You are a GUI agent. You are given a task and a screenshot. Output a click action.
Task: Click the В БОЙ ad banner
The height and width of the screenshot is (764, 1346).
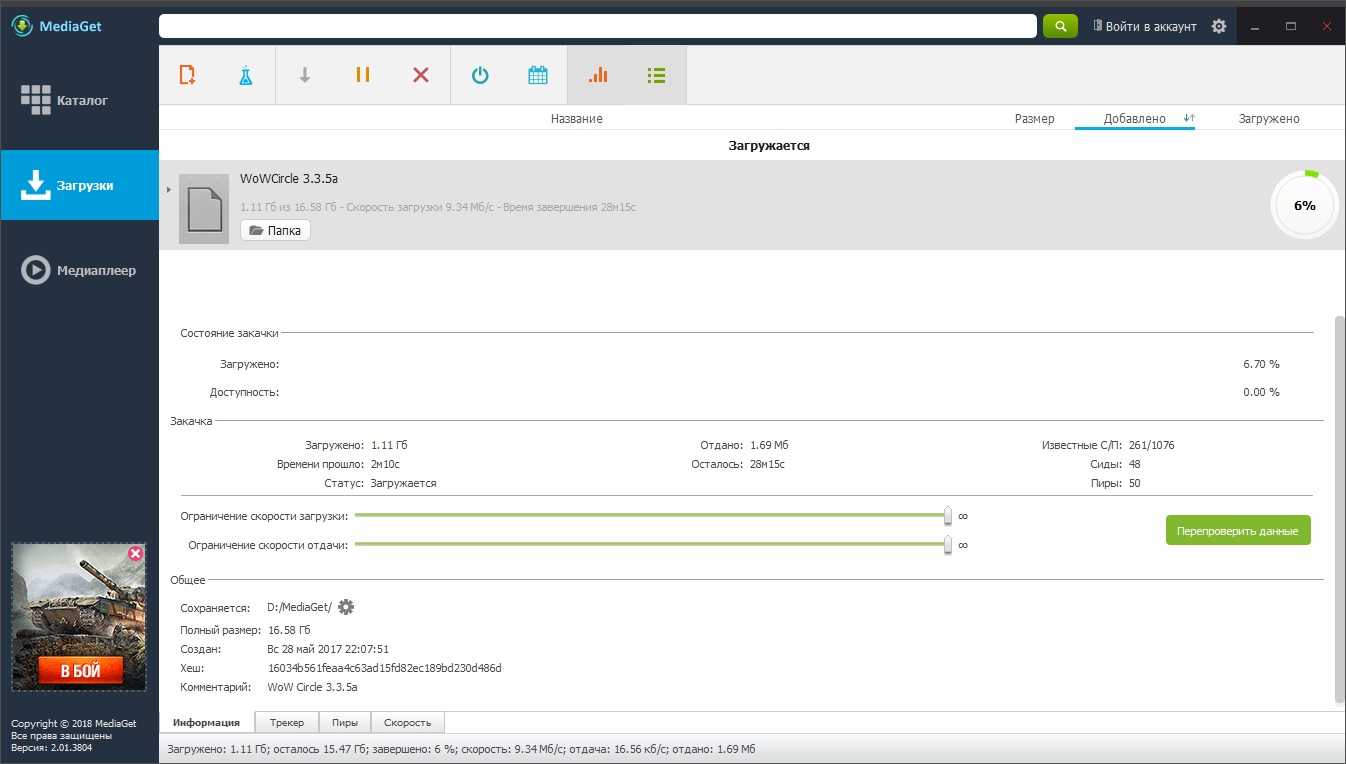pyautogui.click(x=80, y=671)
